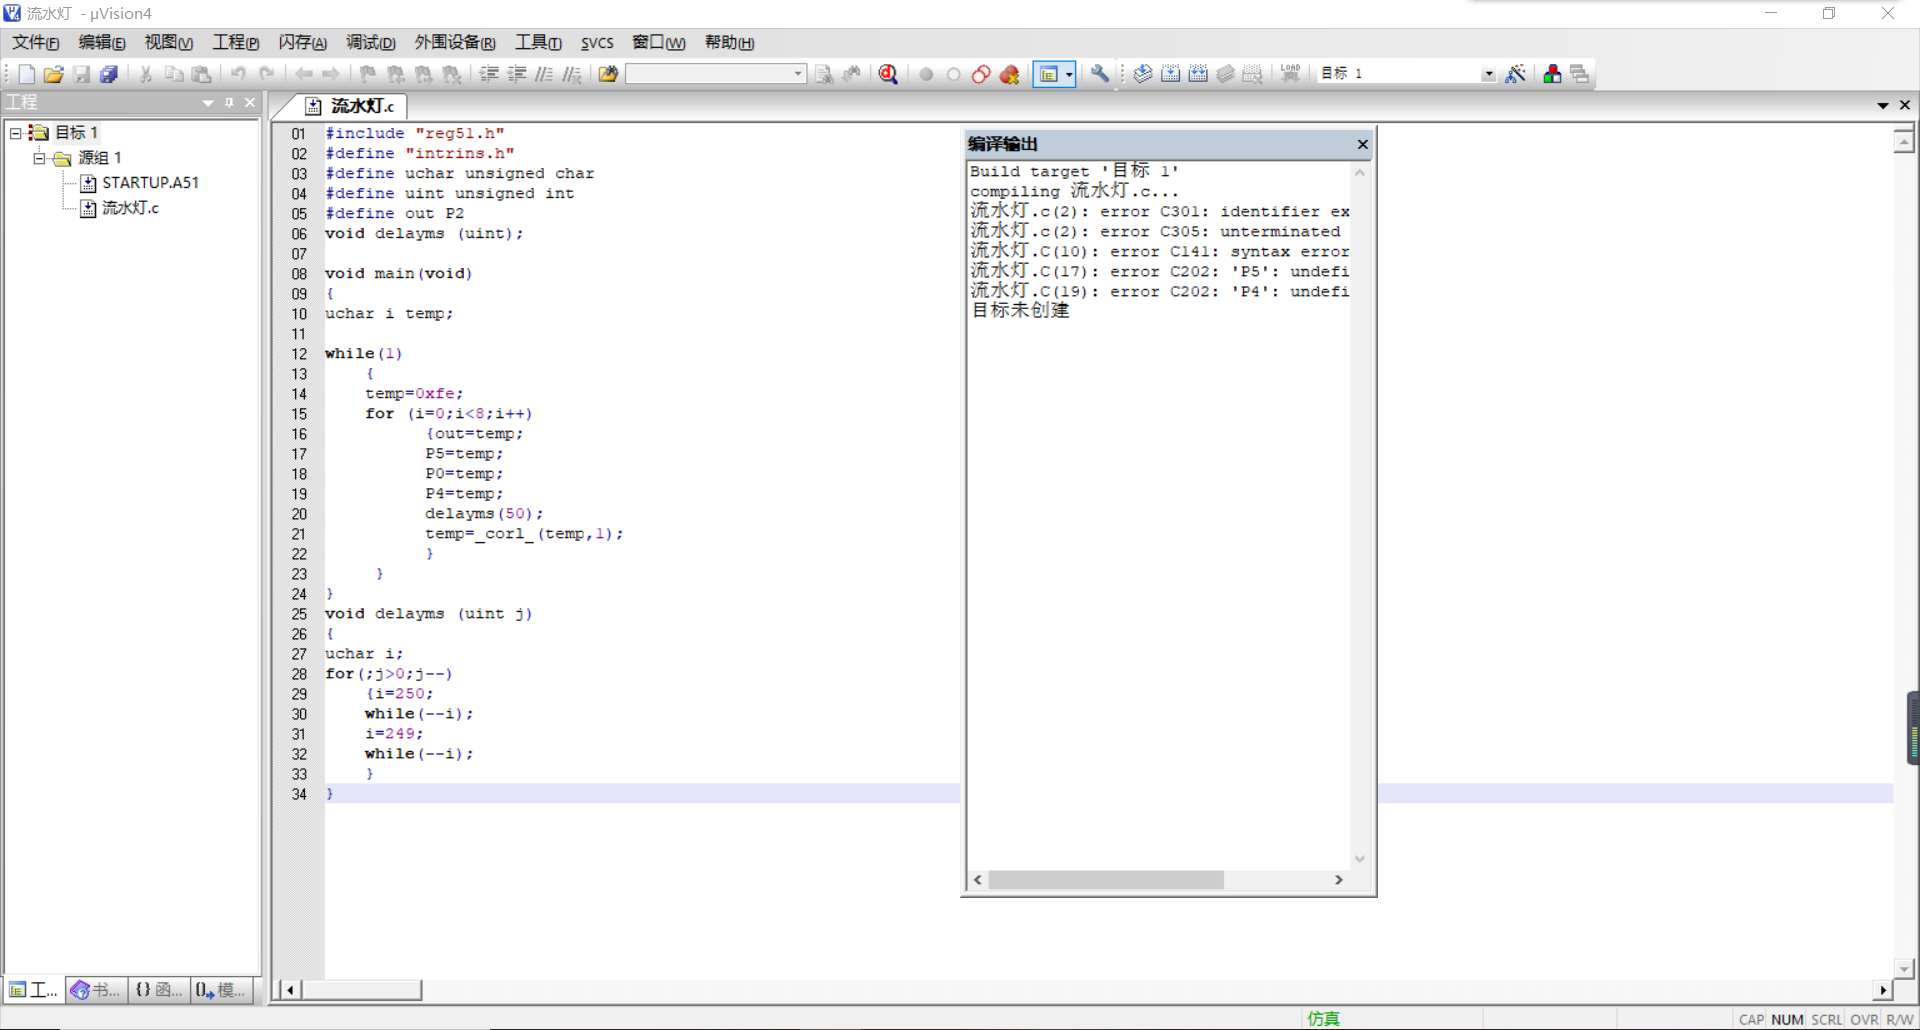Screen dimensions: 1920x1030
Task: Open the 外围设备 menu
Action: click(x=454, y=43)
